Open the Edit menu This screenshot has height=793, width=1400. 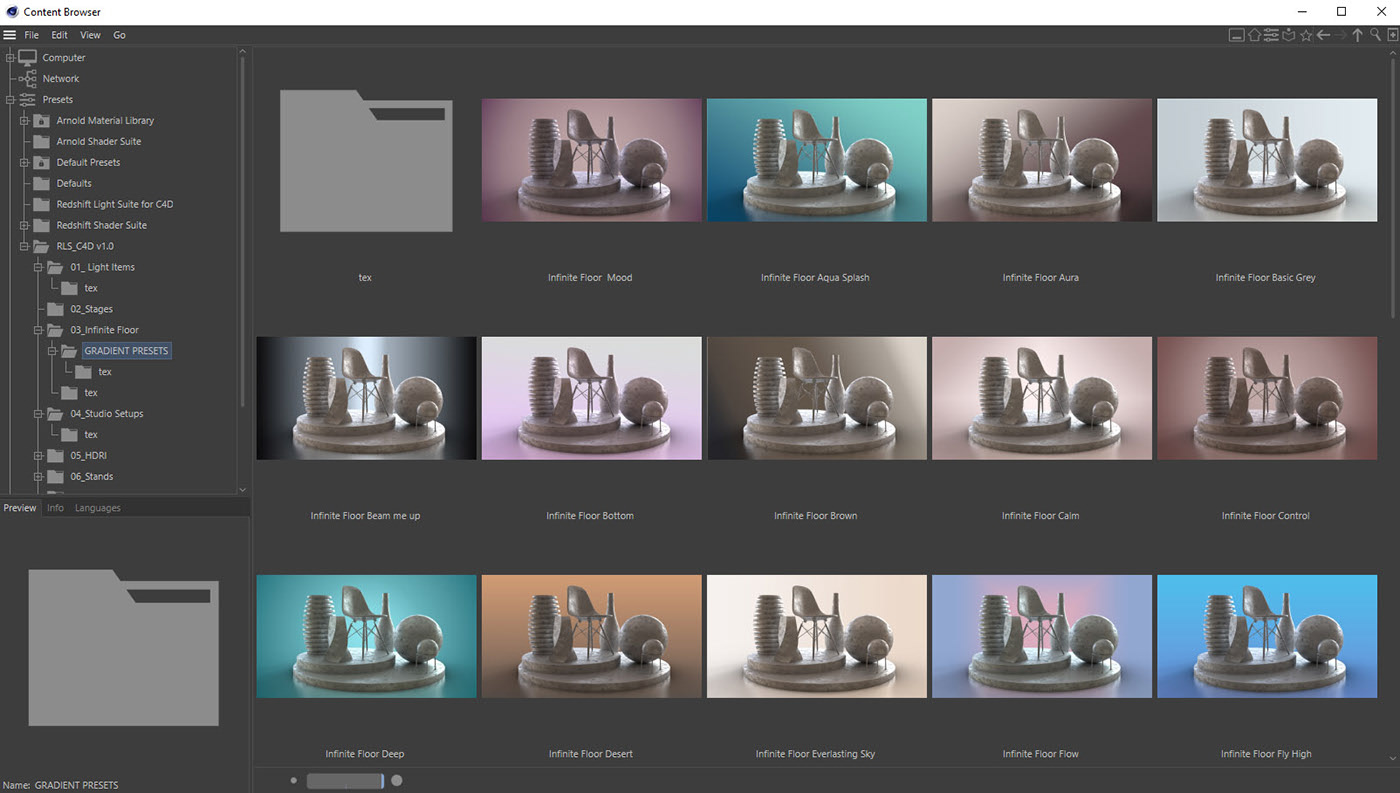click(x=60, y=35)
